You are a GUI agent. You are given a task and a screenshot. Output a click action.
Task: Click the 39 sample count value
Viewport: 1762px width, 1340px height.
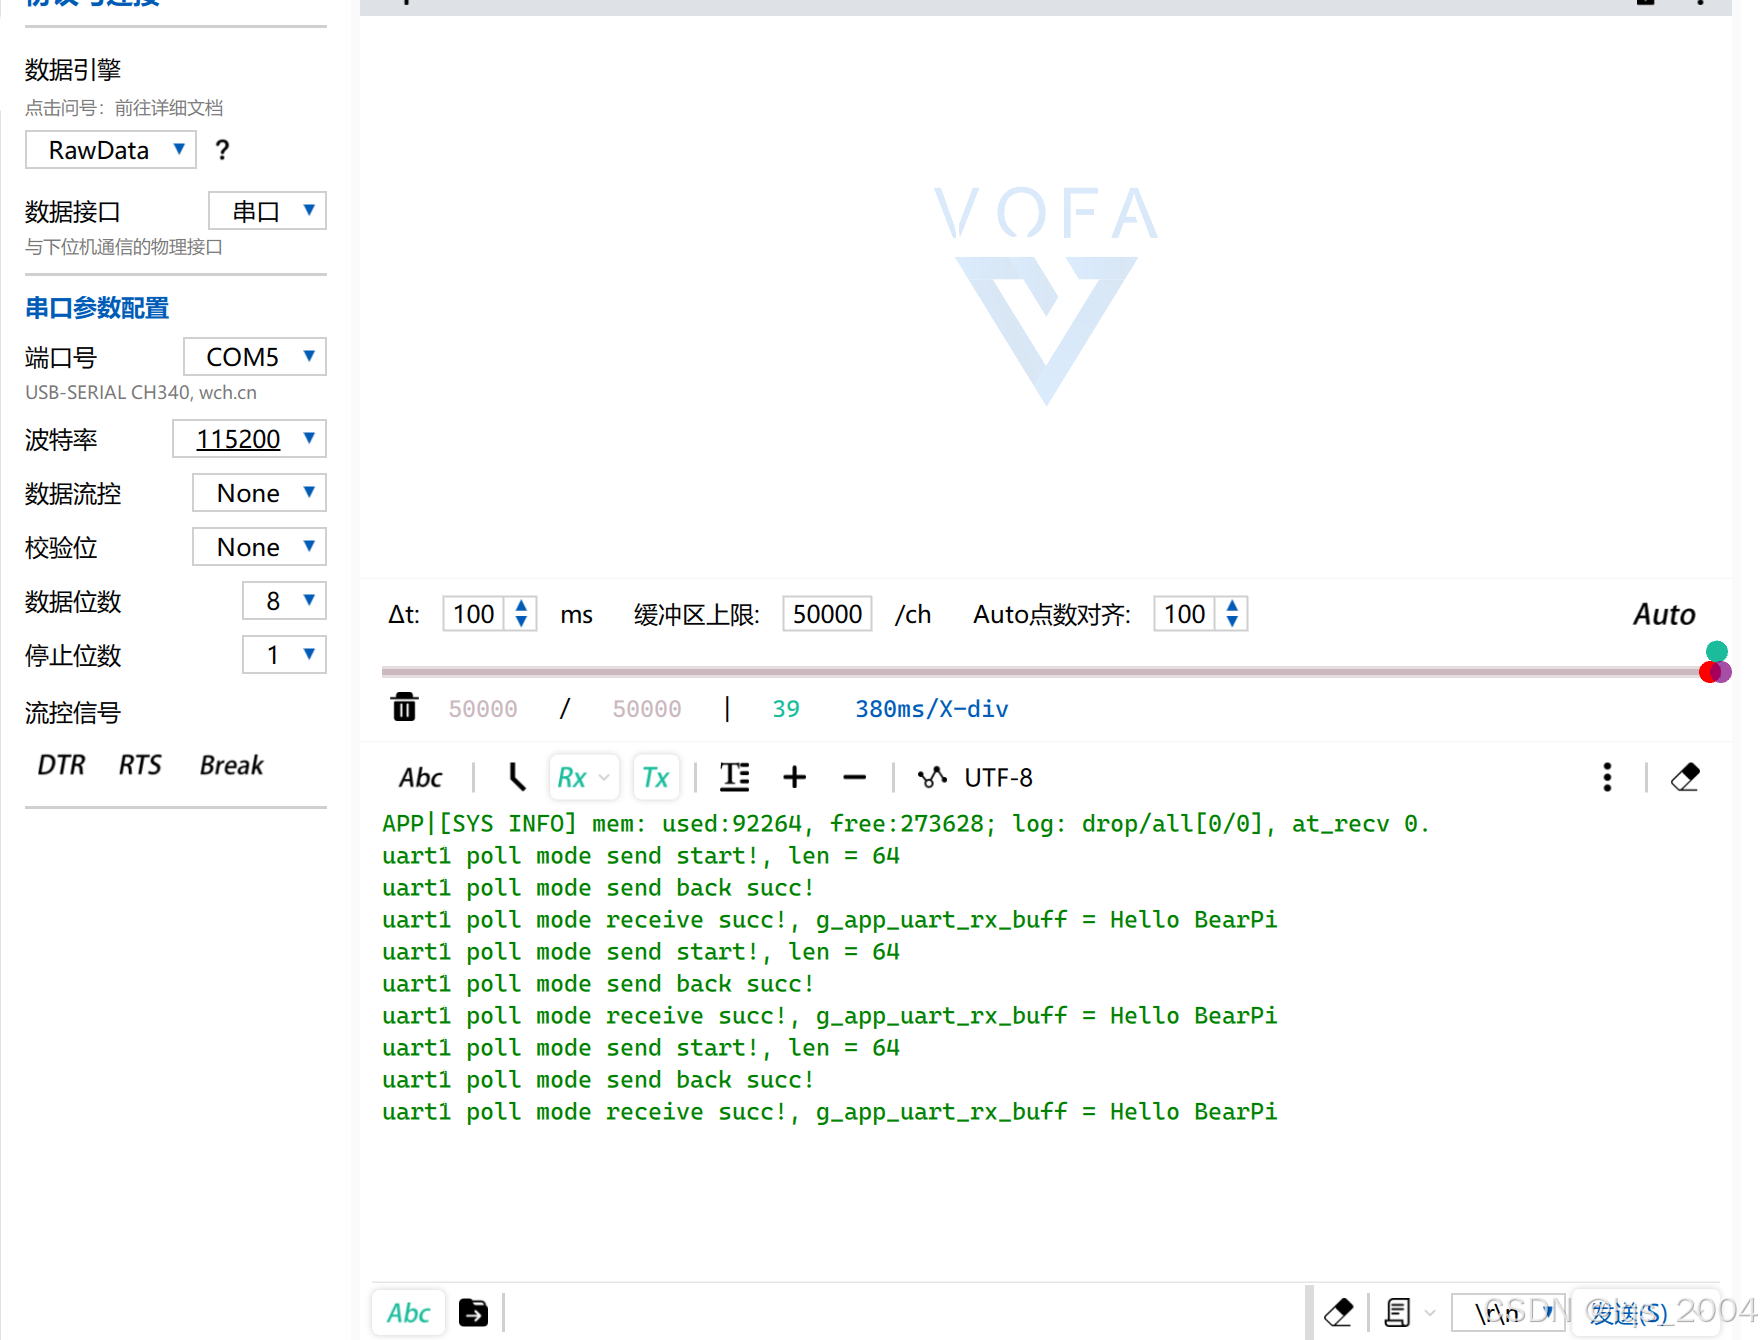(786, 709)
